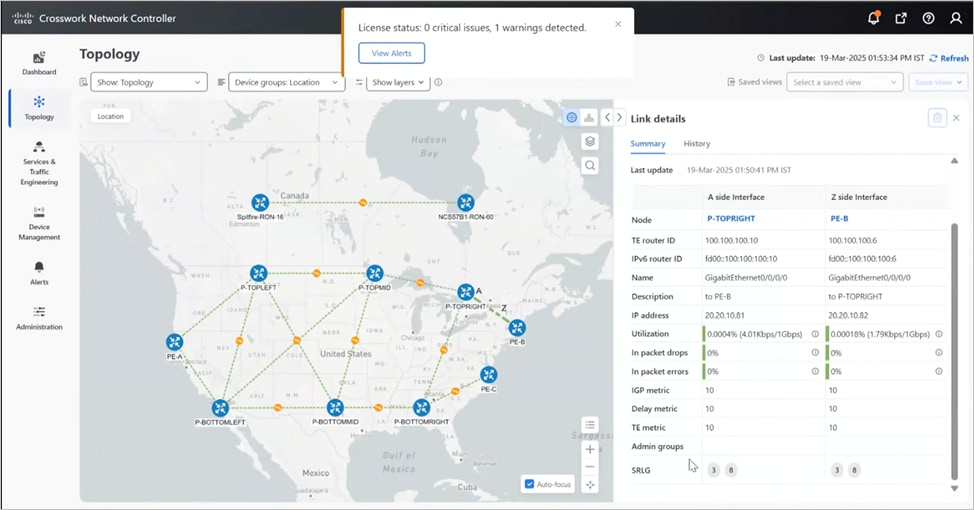Open the Device groups: Location dropdown
974x510 pixels.
tap(286, 82)
